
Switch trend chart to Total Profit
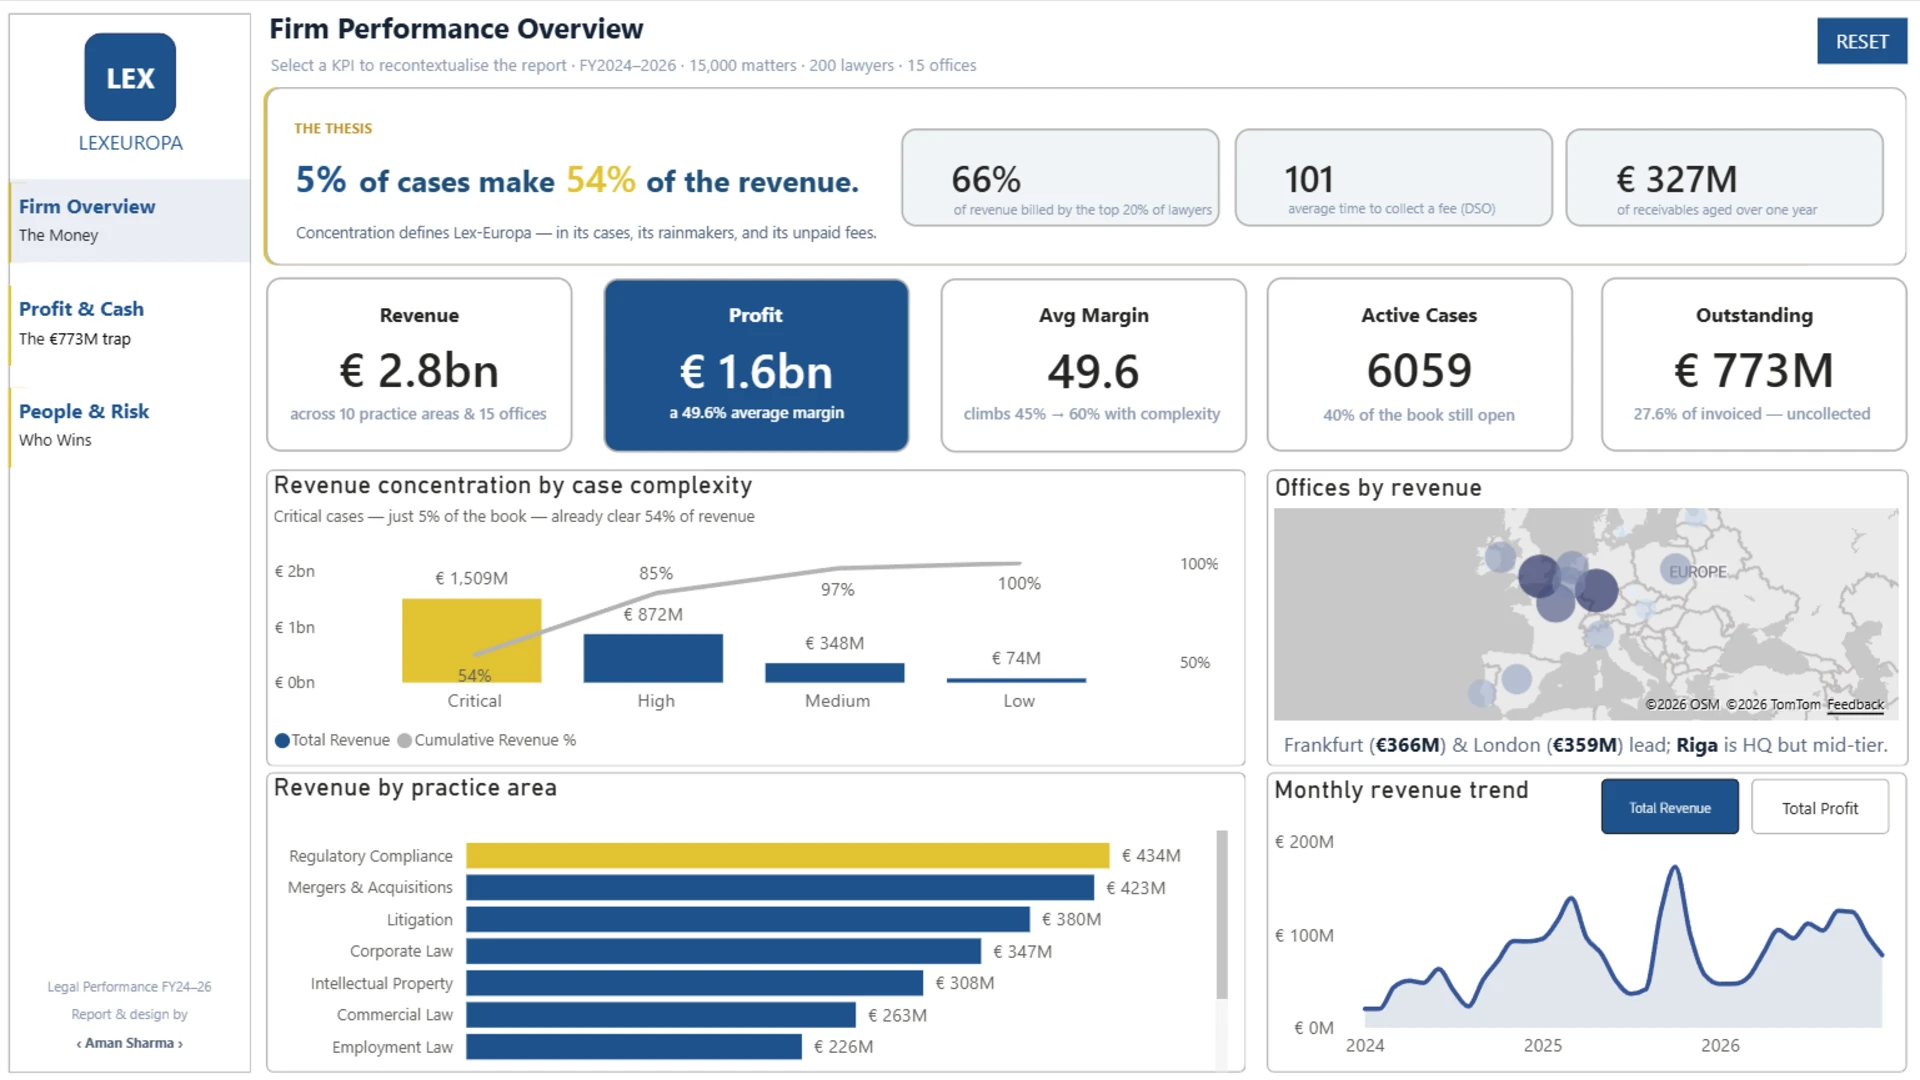(1820, 807)
